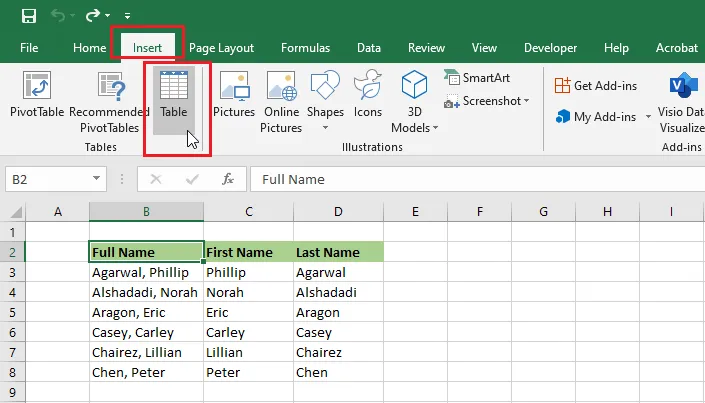The height and width of the screenshot is (403, 705).
Task: Open the Review tab
Action: pyautogui.click(x=426, y=48)
